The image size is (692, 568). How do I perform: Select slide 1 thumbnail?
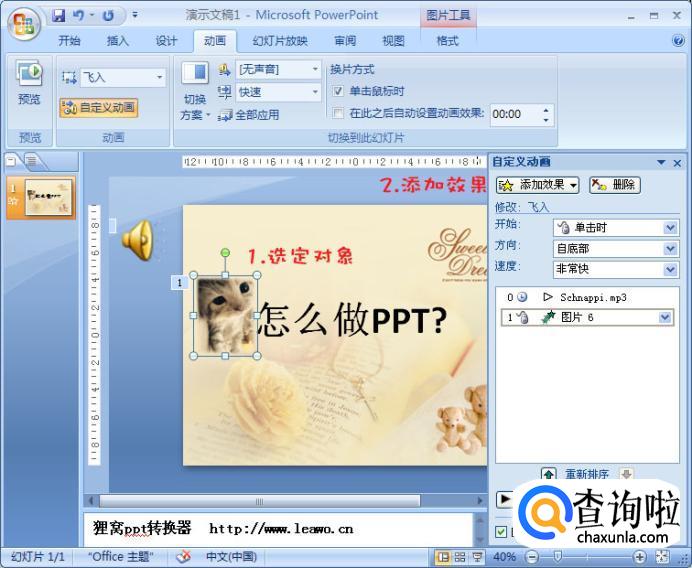(x=49, y=197)
